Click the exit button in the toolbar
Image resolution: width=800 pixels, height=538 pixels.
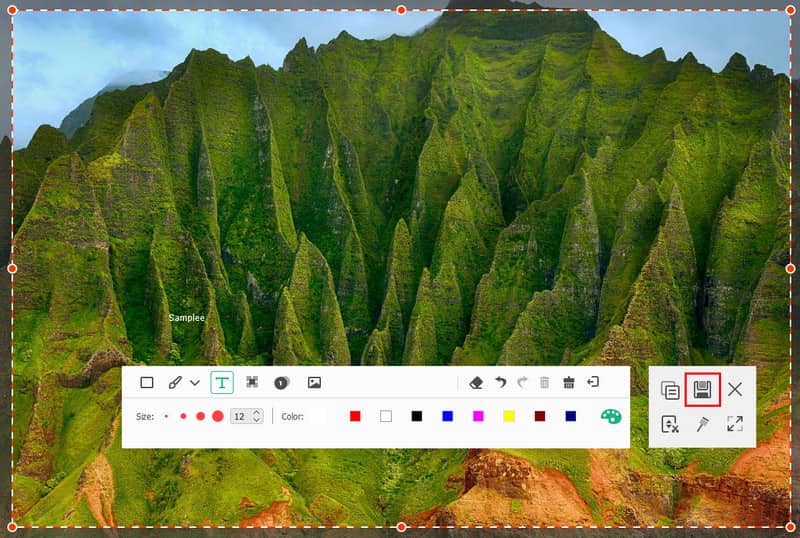pyautogui.click(x=593, y=382)
